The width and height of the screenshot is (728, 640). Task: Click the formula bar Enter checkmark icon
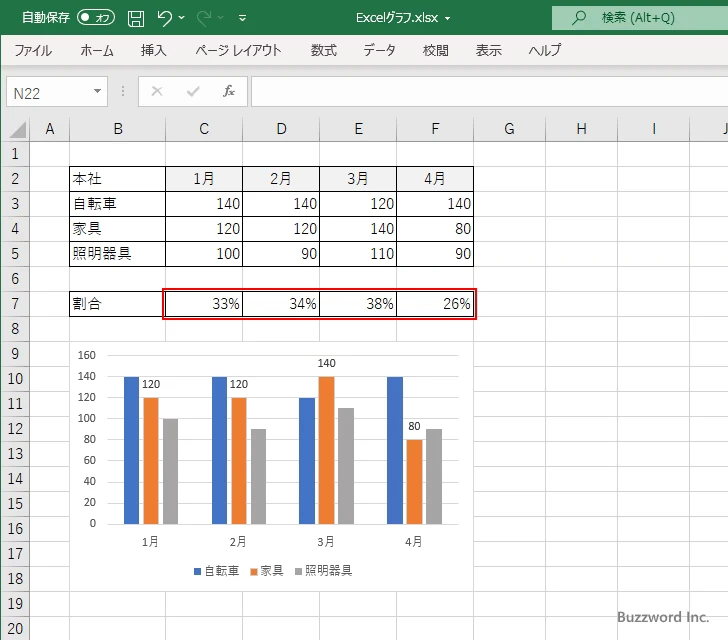coord(193,91)
